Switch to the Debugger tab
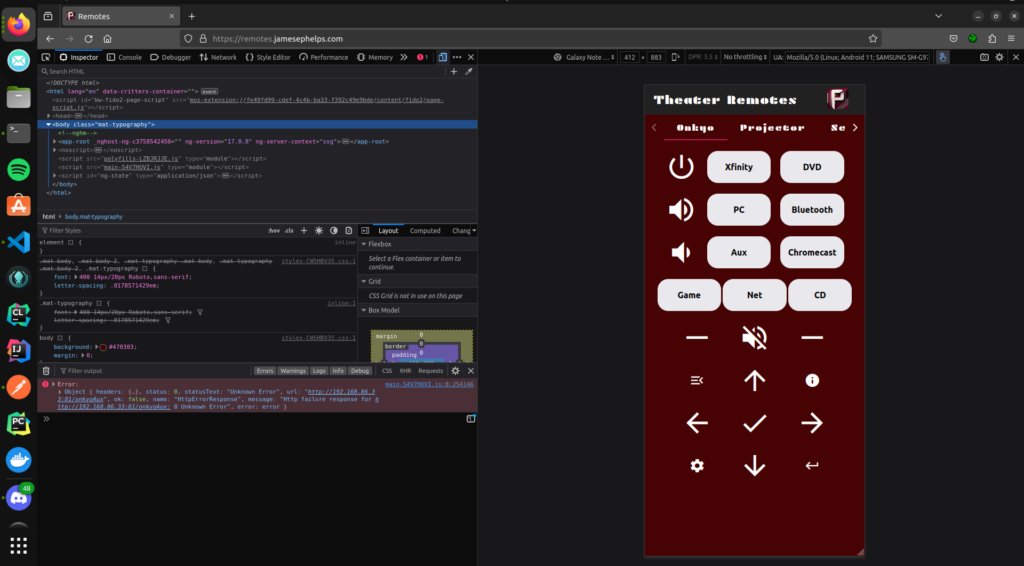Viewport: 1024px width, 566px height. [x=170, y=57]
